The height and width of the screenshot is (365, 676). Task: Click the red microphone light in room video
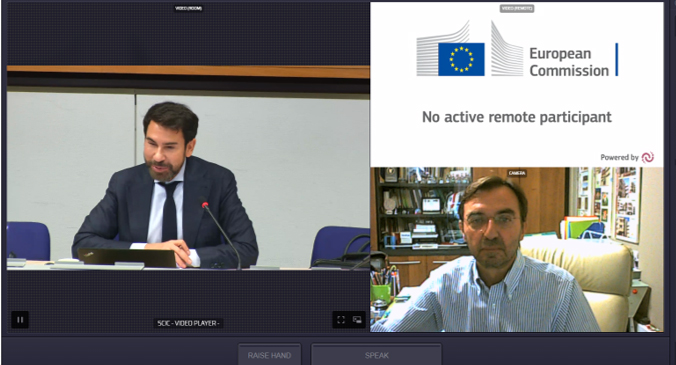click(x=205, y=205)
